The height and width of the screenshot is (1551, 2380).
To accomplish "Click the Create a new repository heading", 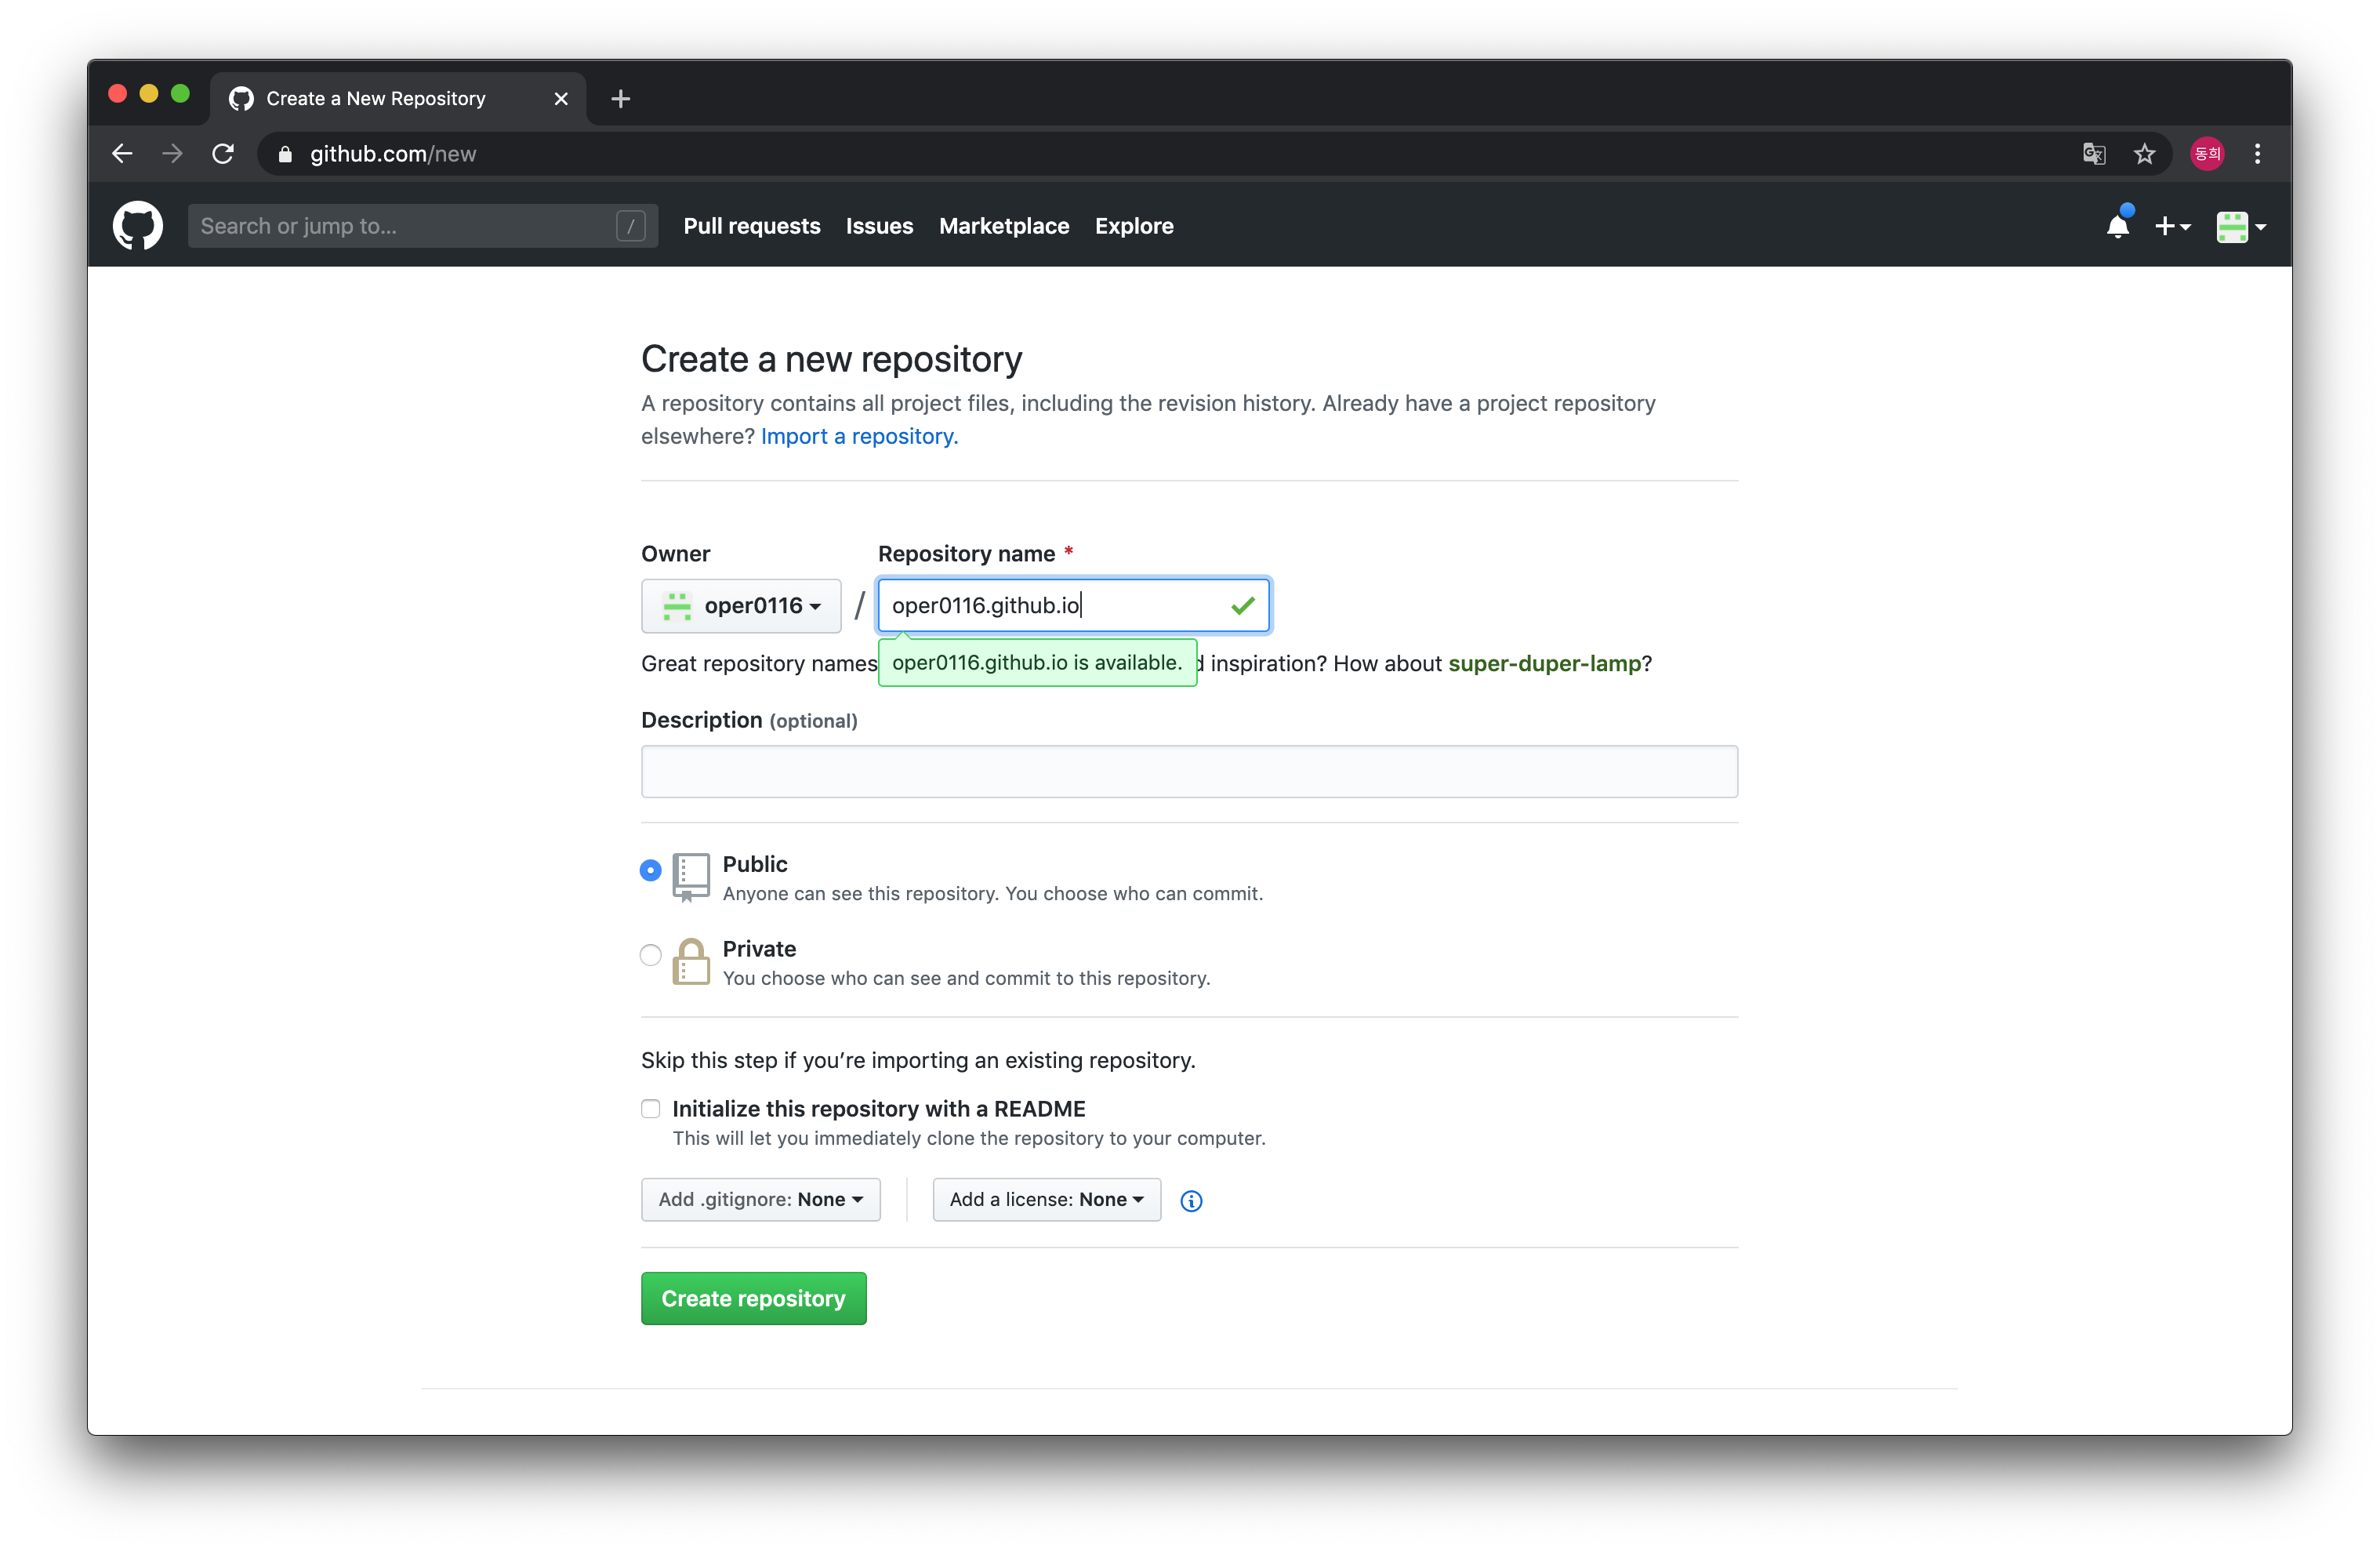I will click(x=831, y=360).
